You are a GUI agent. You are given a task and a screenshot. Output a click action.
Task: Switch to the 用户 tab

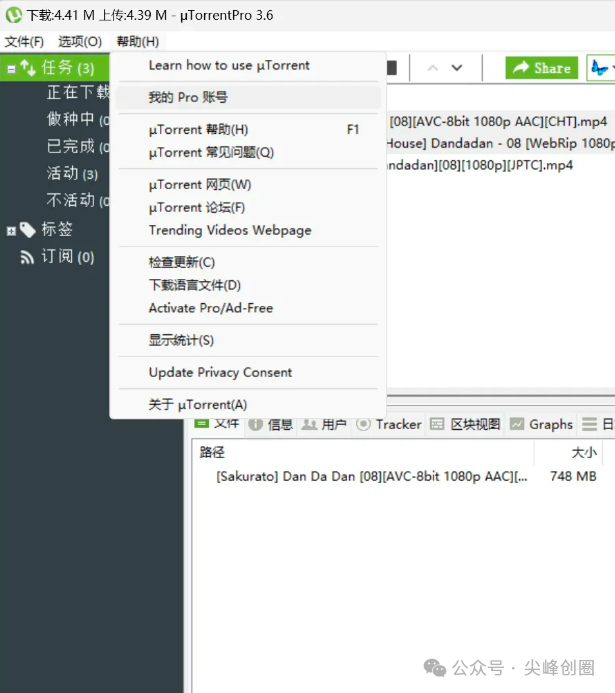click(323, 425)
